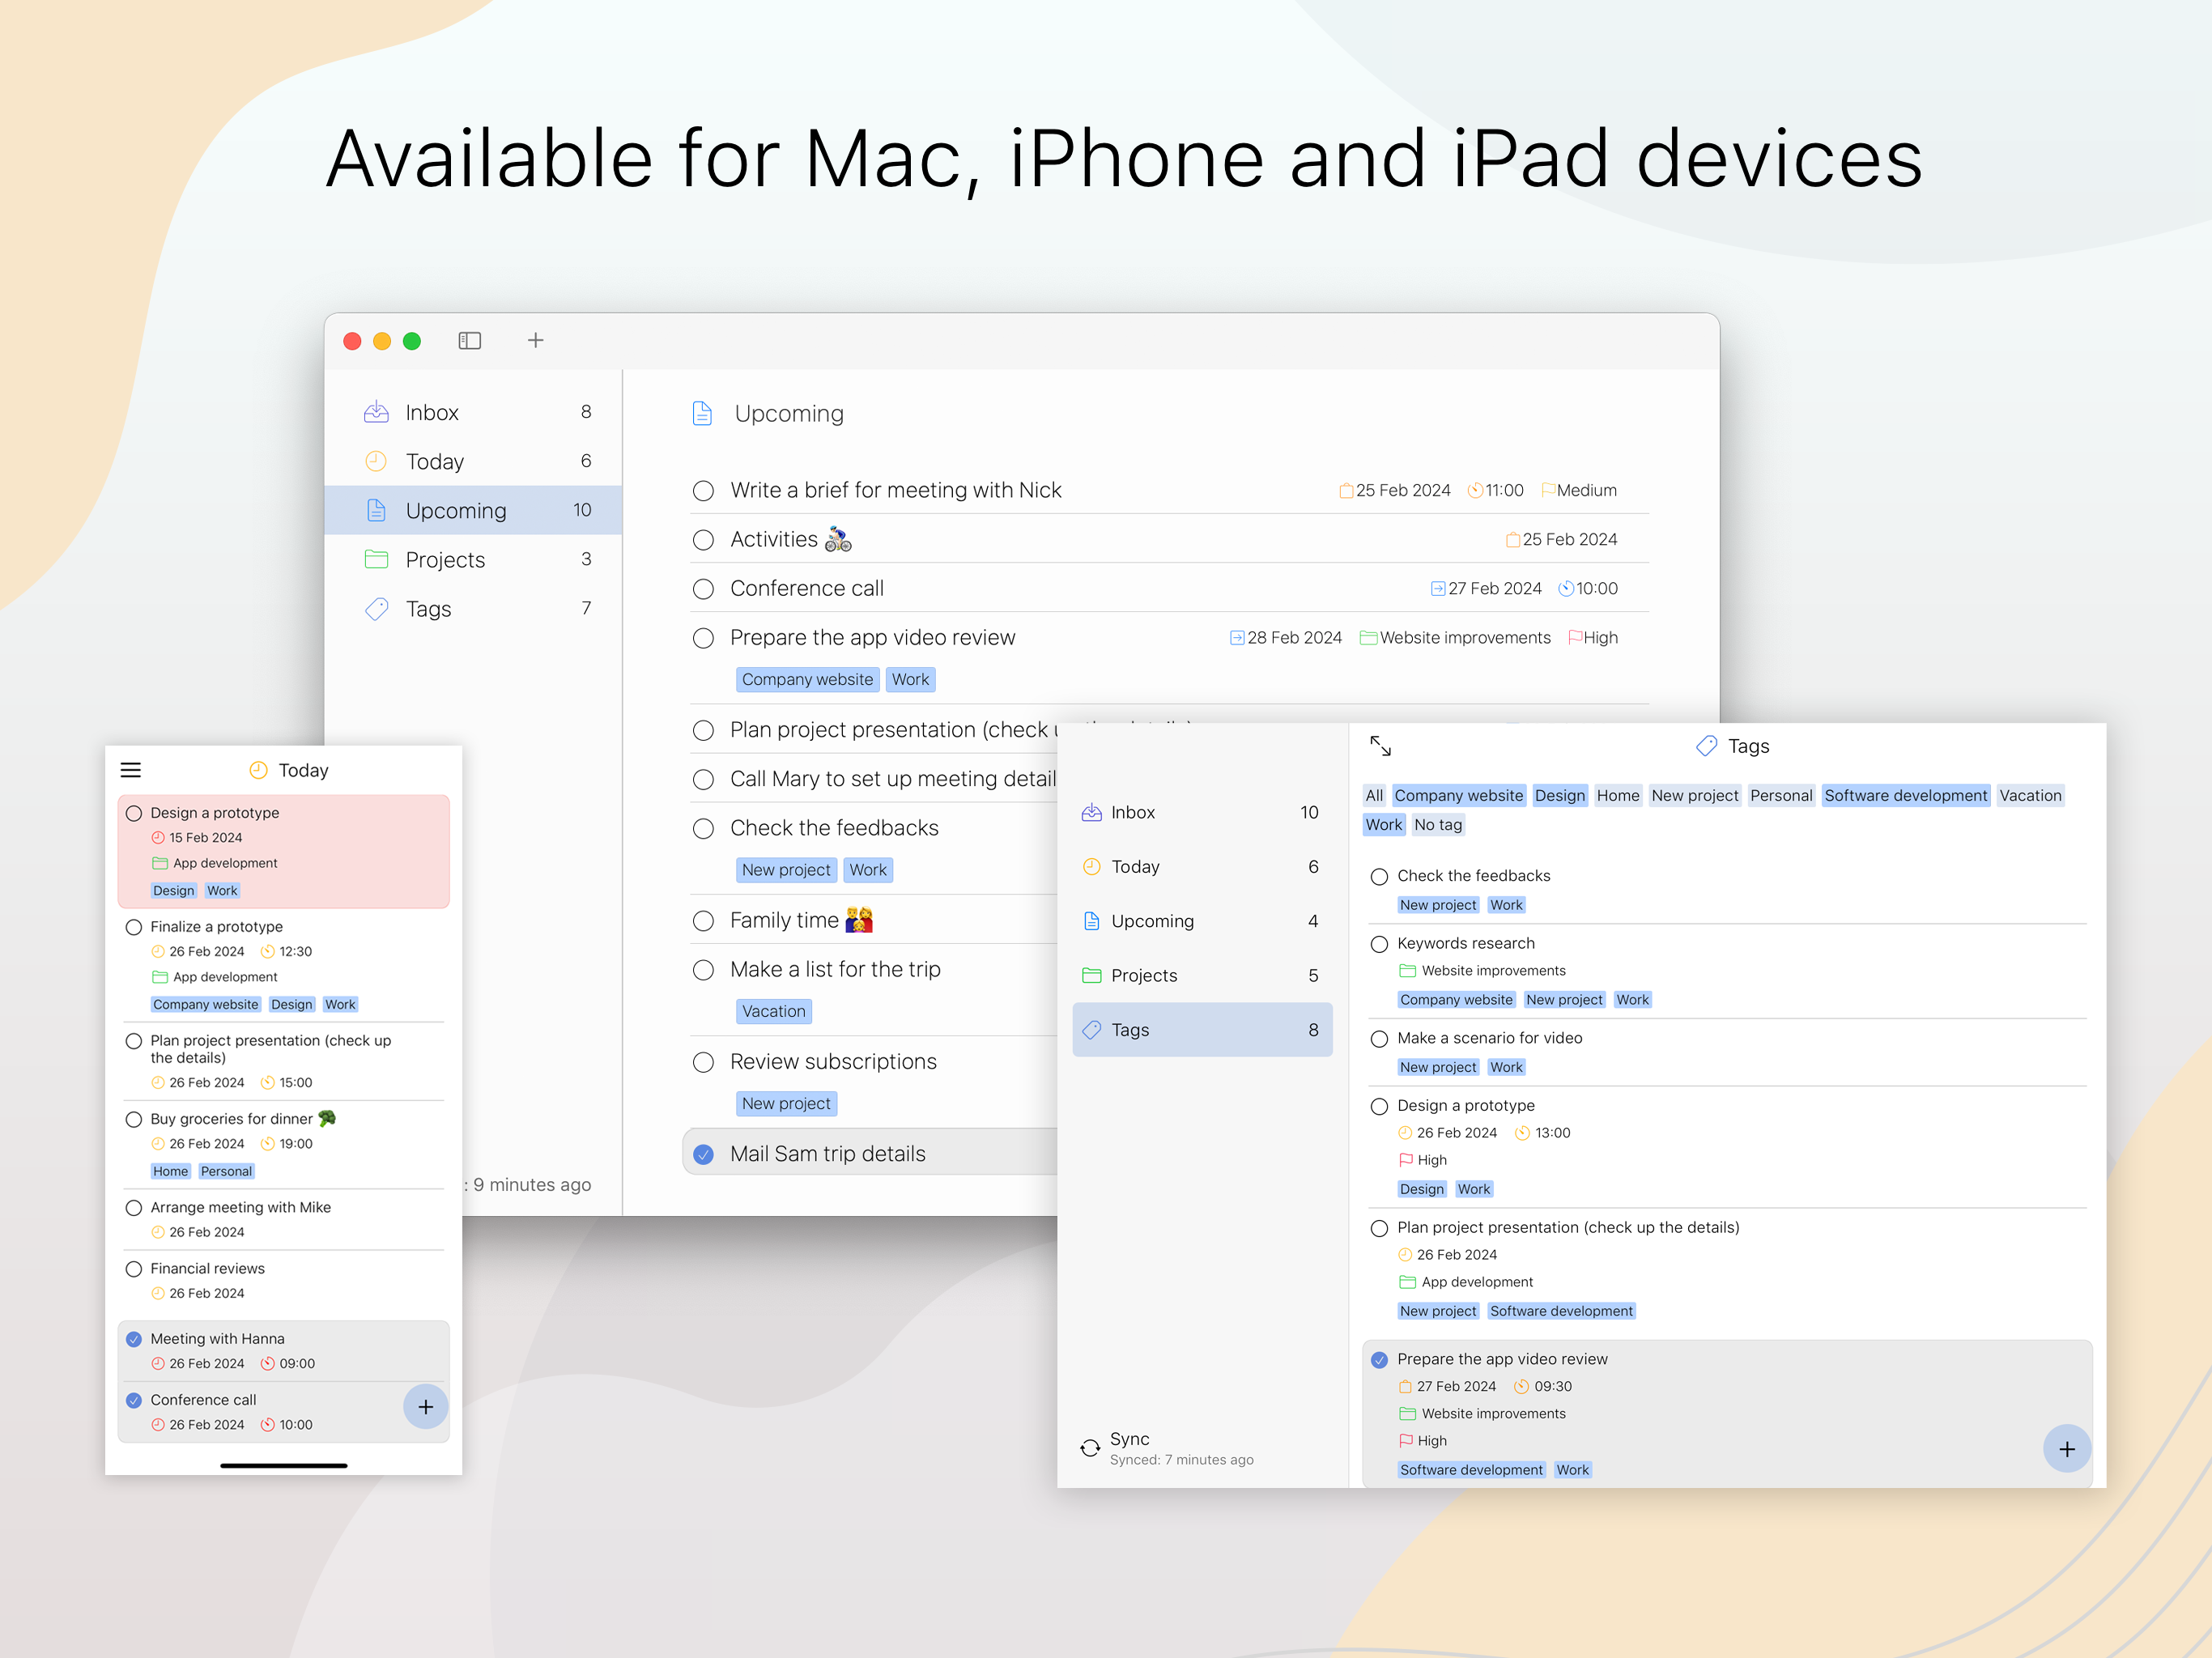2212x1658 pixels.
Task: Tap the add task button in iPhone view
Action: click(425, 1407)
